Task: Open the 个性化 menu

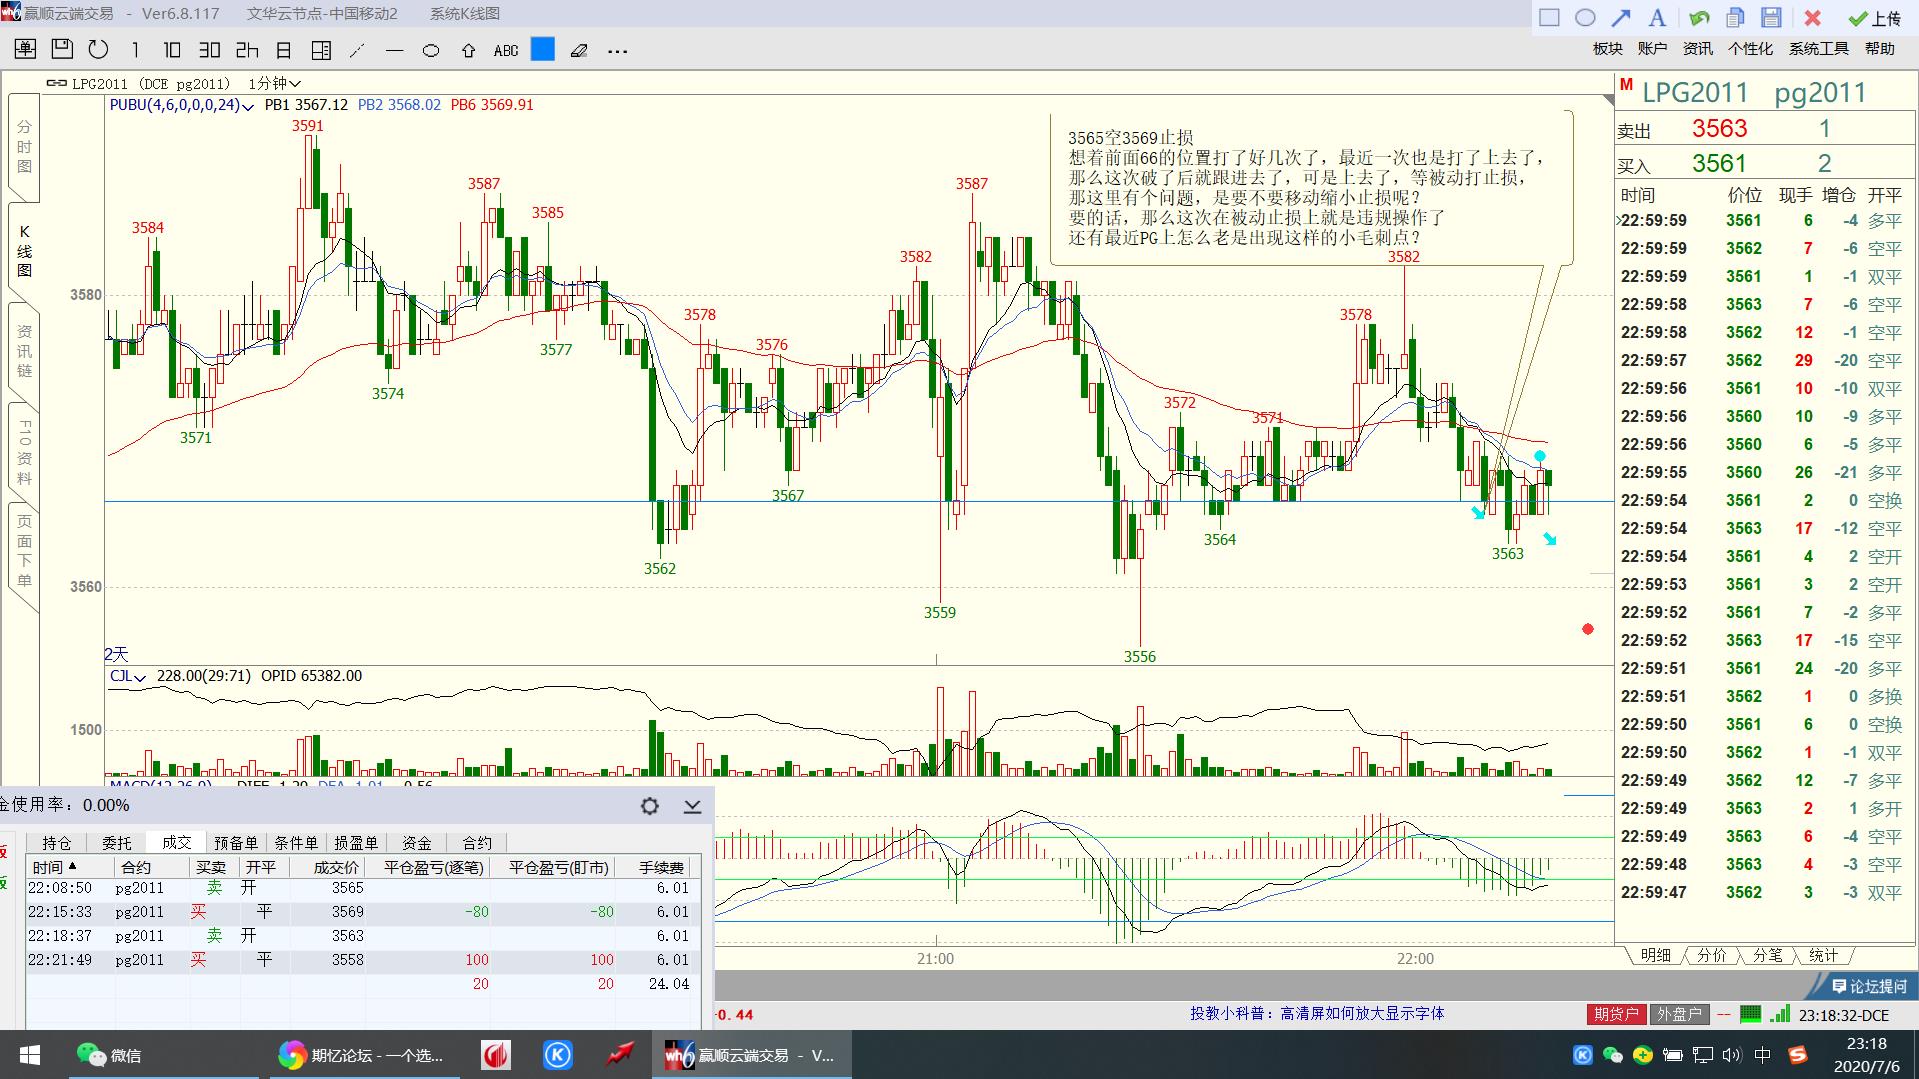Action: [x=1750, y=48]
